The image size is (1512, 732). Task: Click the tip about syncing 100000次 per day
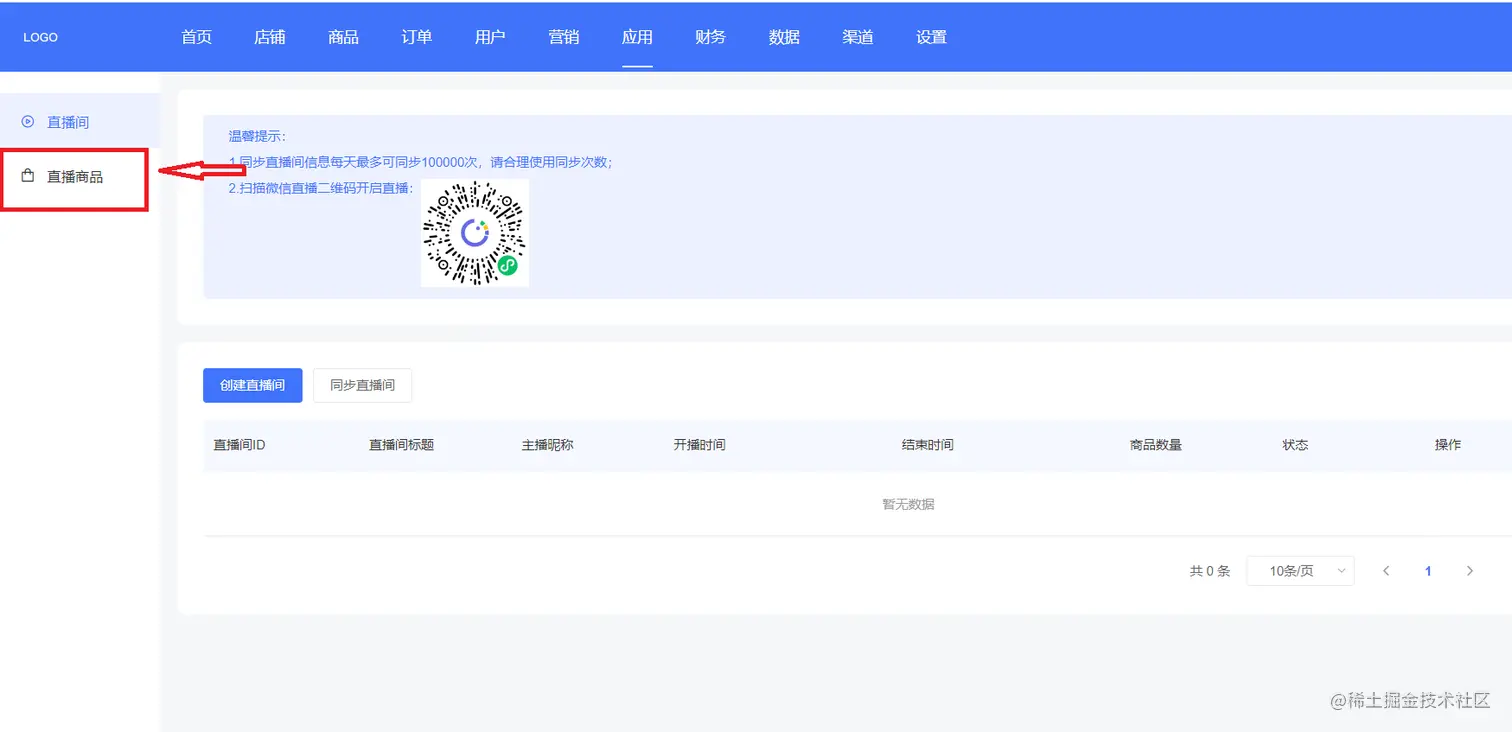pos(420,162)
